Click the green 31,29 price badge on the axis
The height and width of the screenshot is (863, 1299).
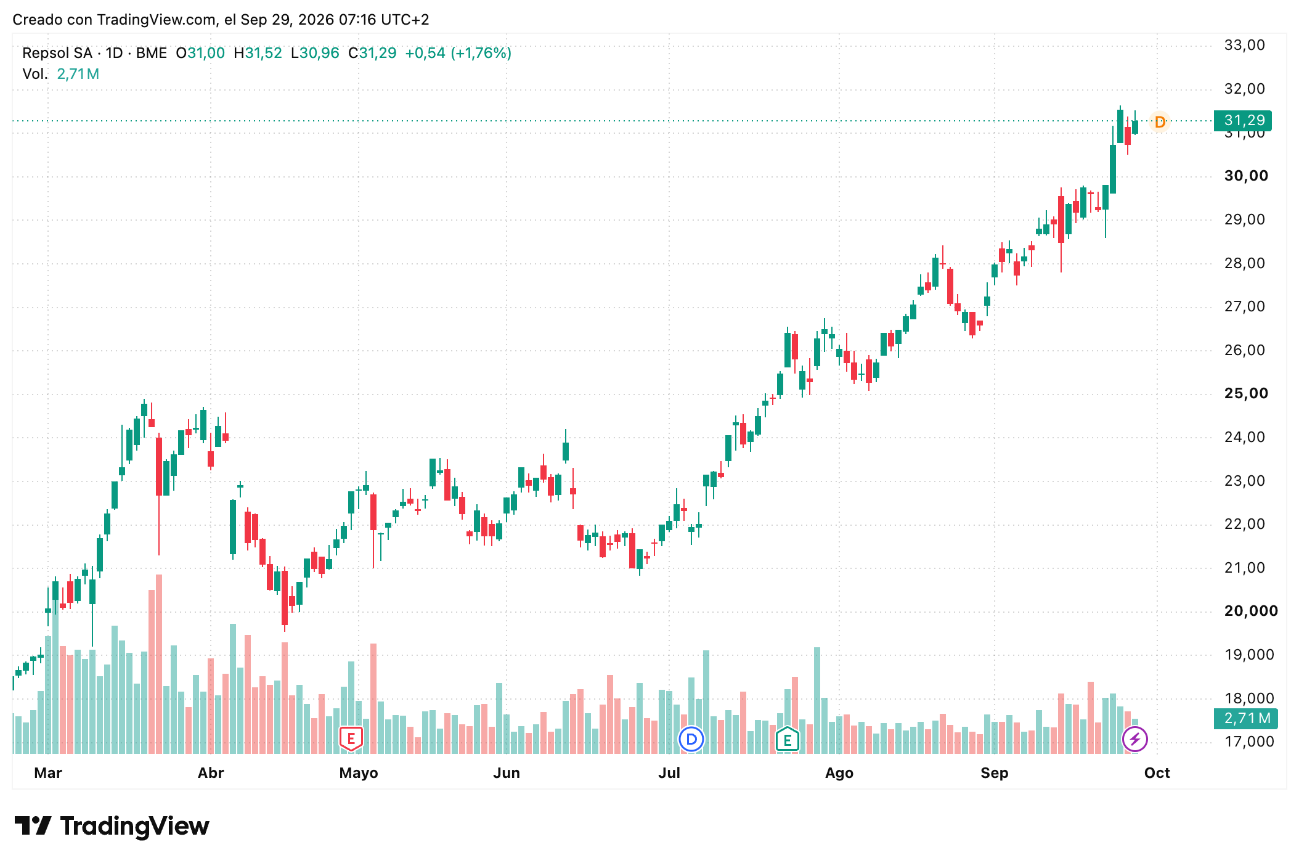tap(1243, 121)
